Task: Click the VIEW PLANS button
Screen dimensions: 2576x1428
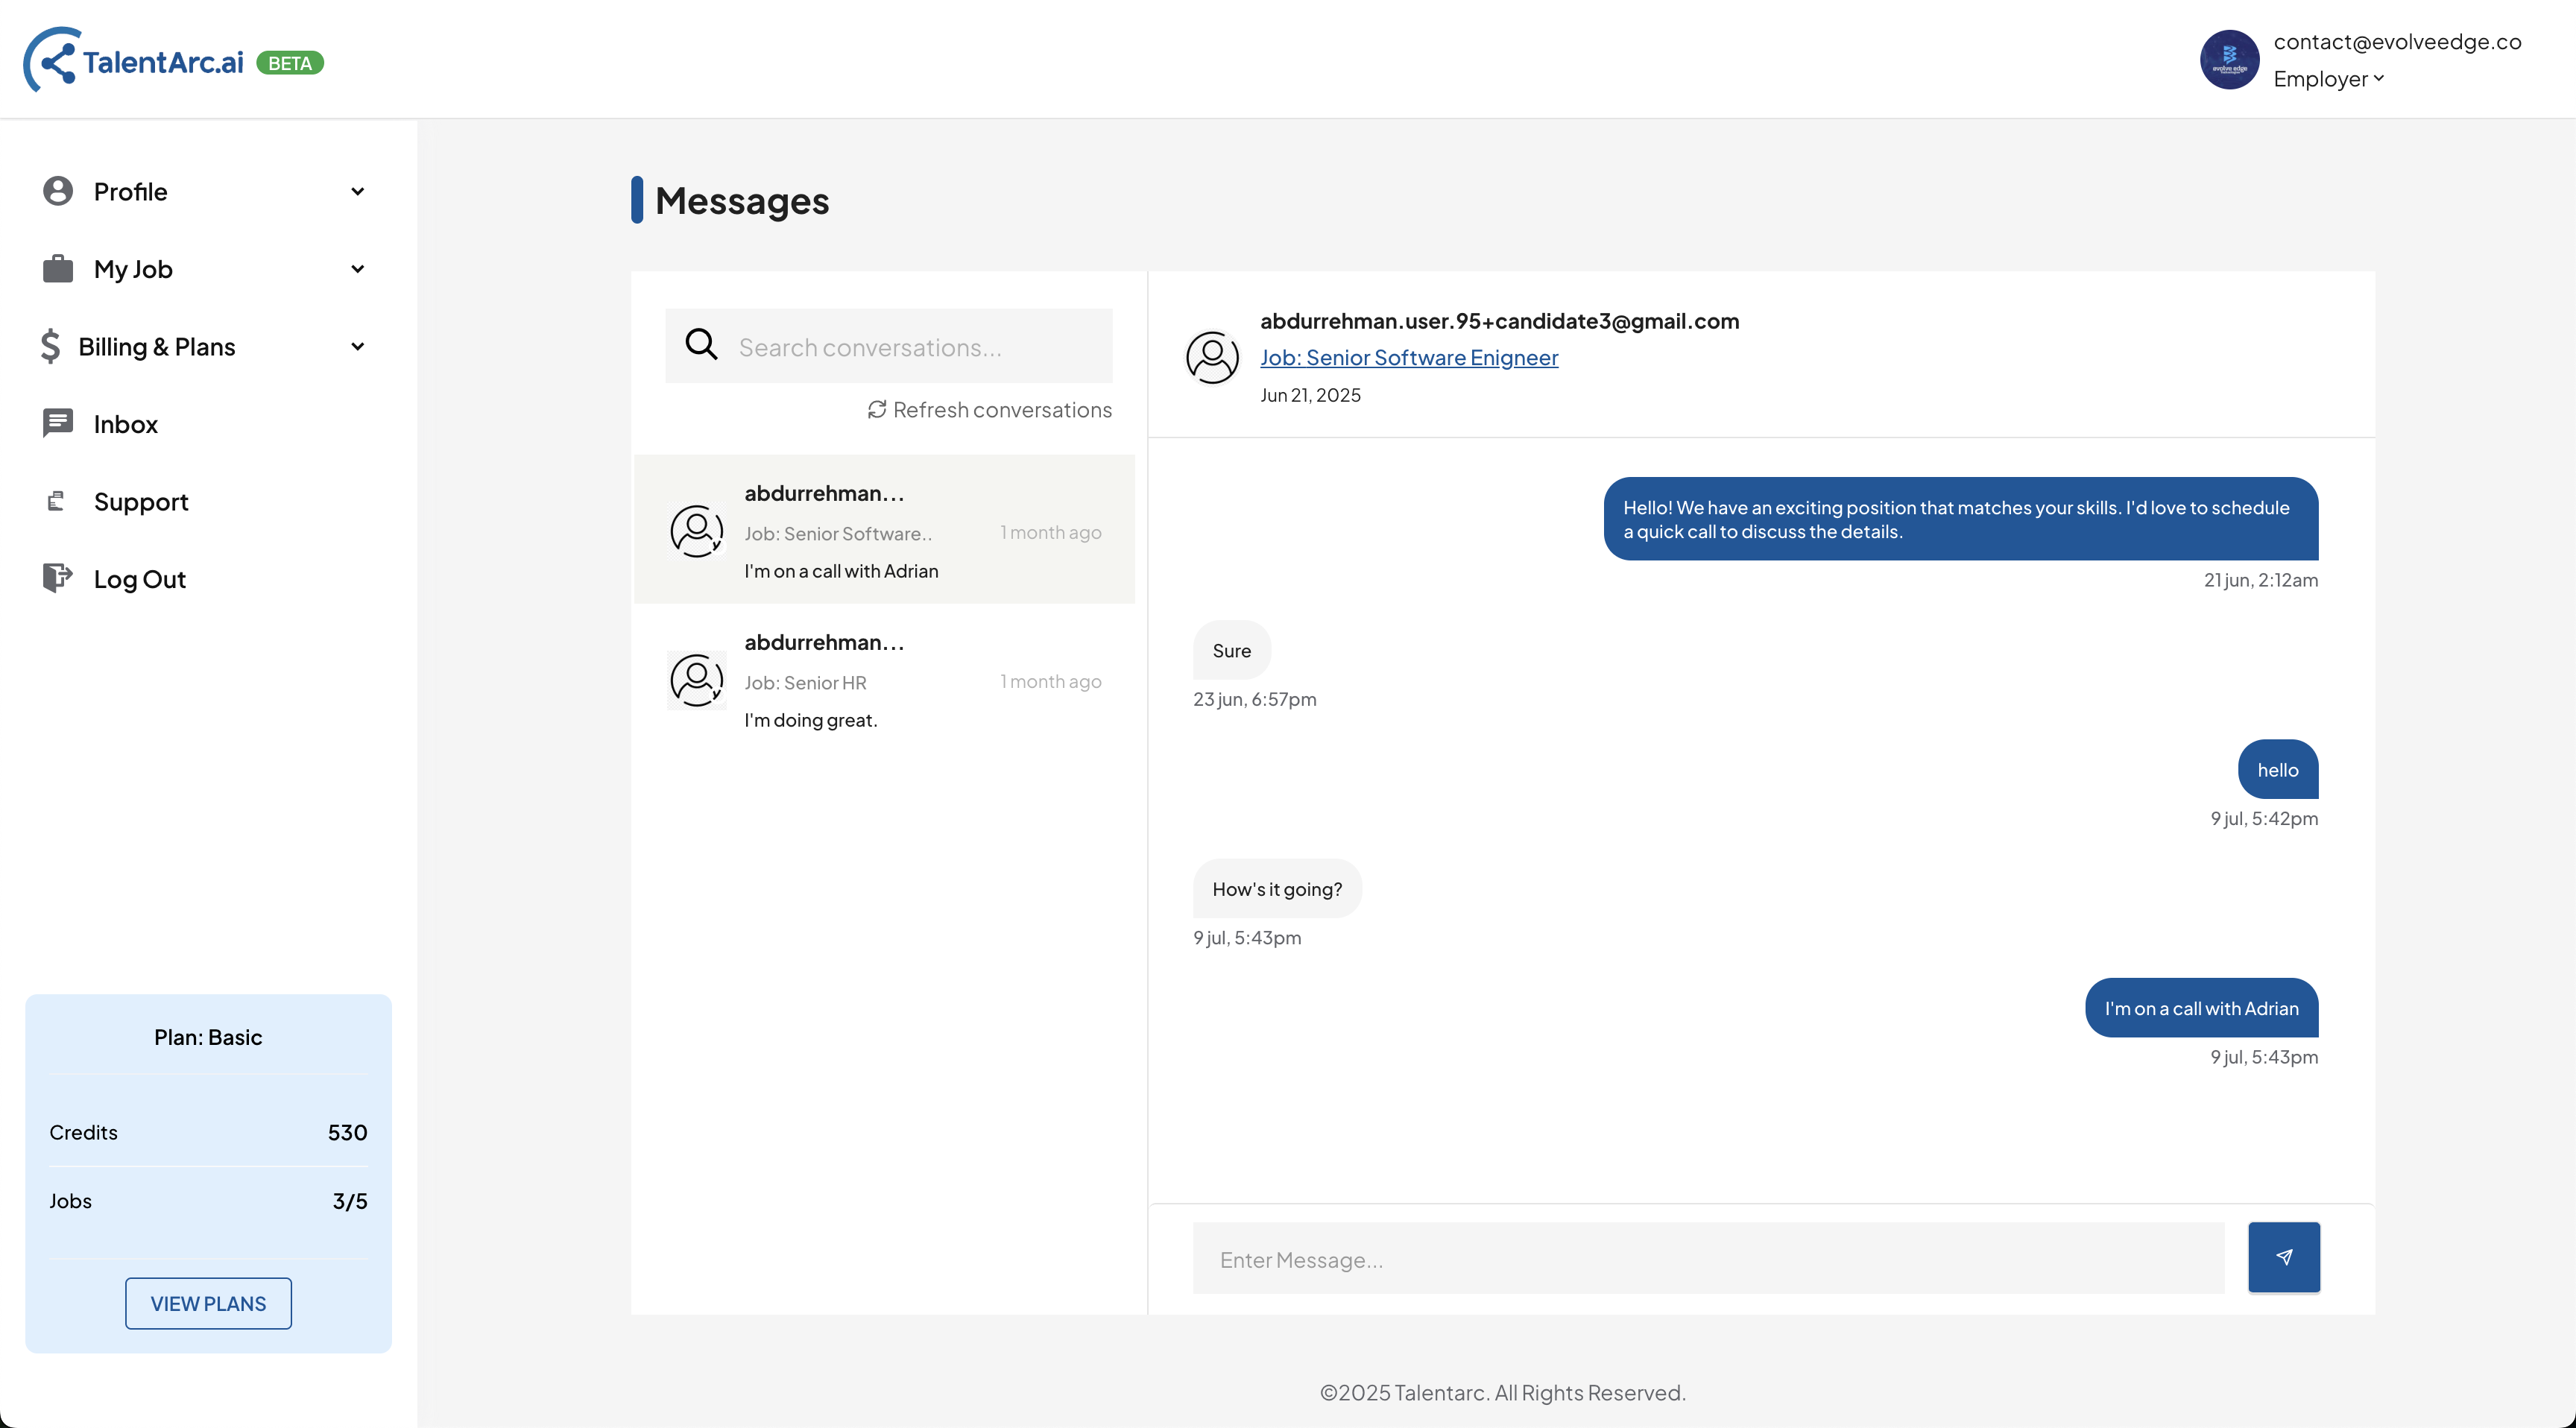Action: click(x=208, y=1303)
